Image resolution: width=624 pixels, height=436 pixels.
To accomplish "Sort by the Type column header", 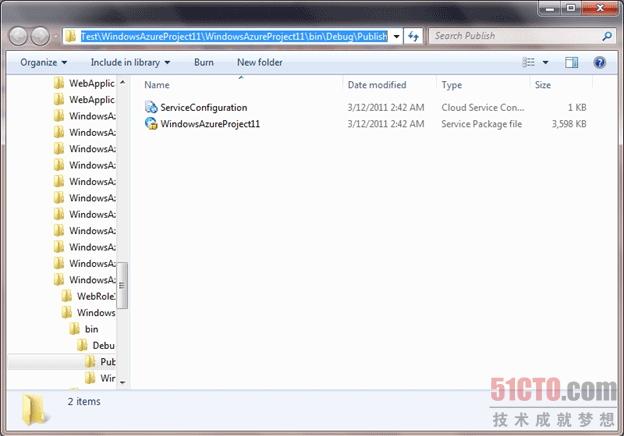I will tap(452, 85).
